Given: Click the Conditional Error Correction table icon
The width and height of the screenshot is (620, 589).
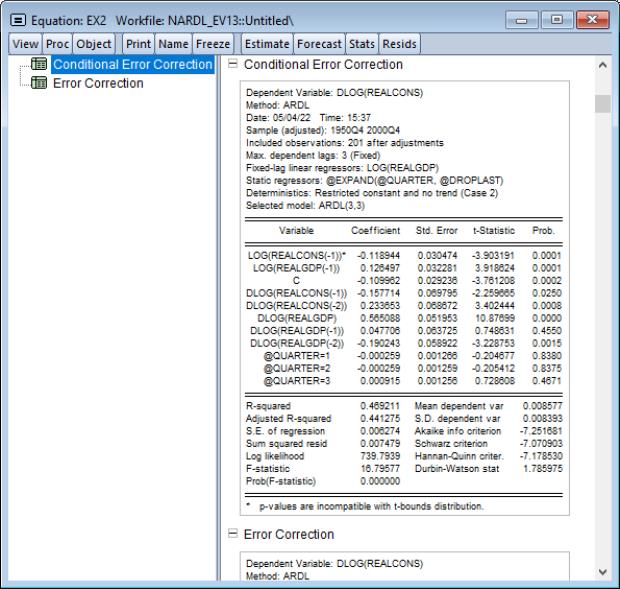Looking at the screenshot, I should pyautogui.click(x=41, y=66).
